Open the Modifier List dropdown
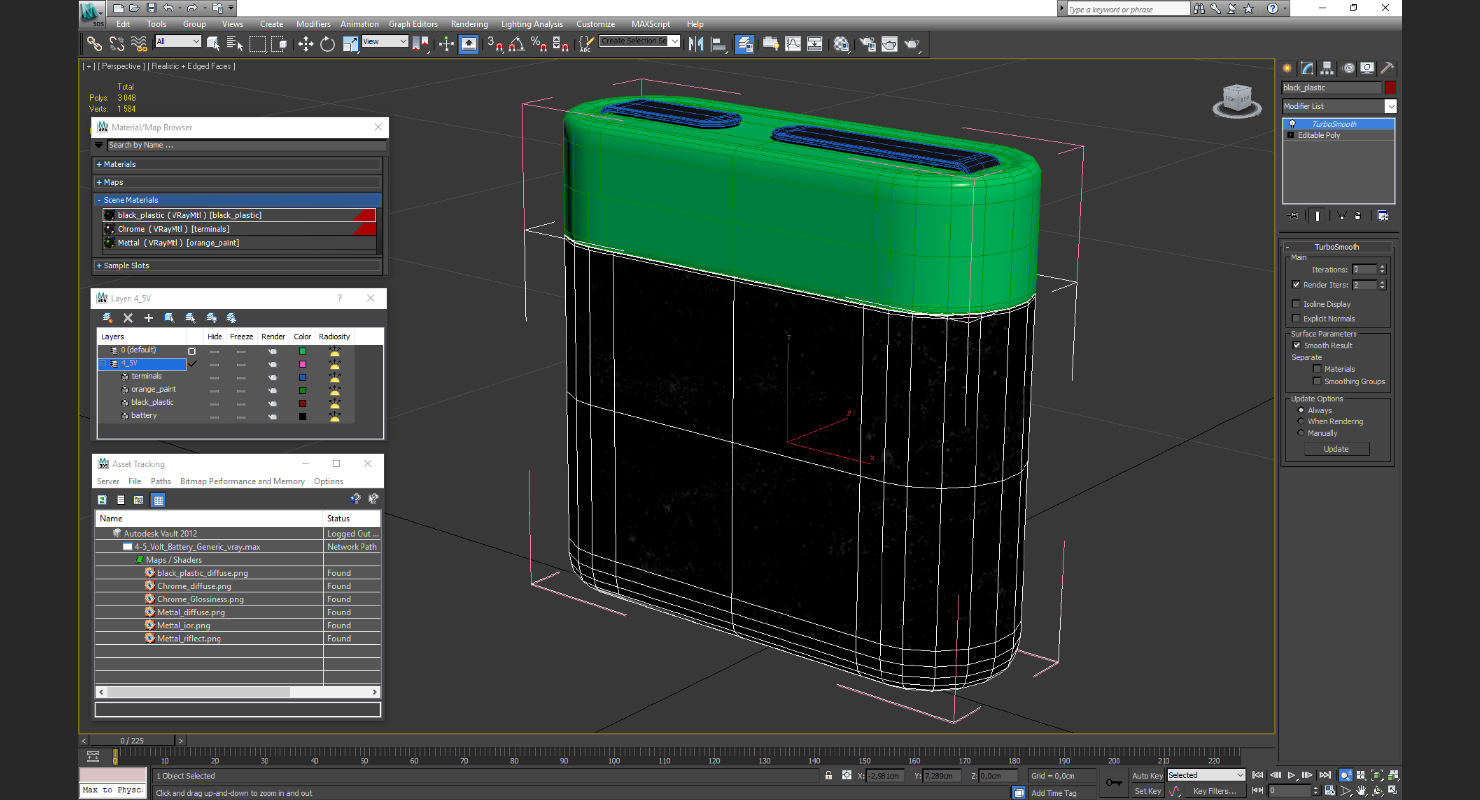1480x800 pixels. [x=1339, y=106]
